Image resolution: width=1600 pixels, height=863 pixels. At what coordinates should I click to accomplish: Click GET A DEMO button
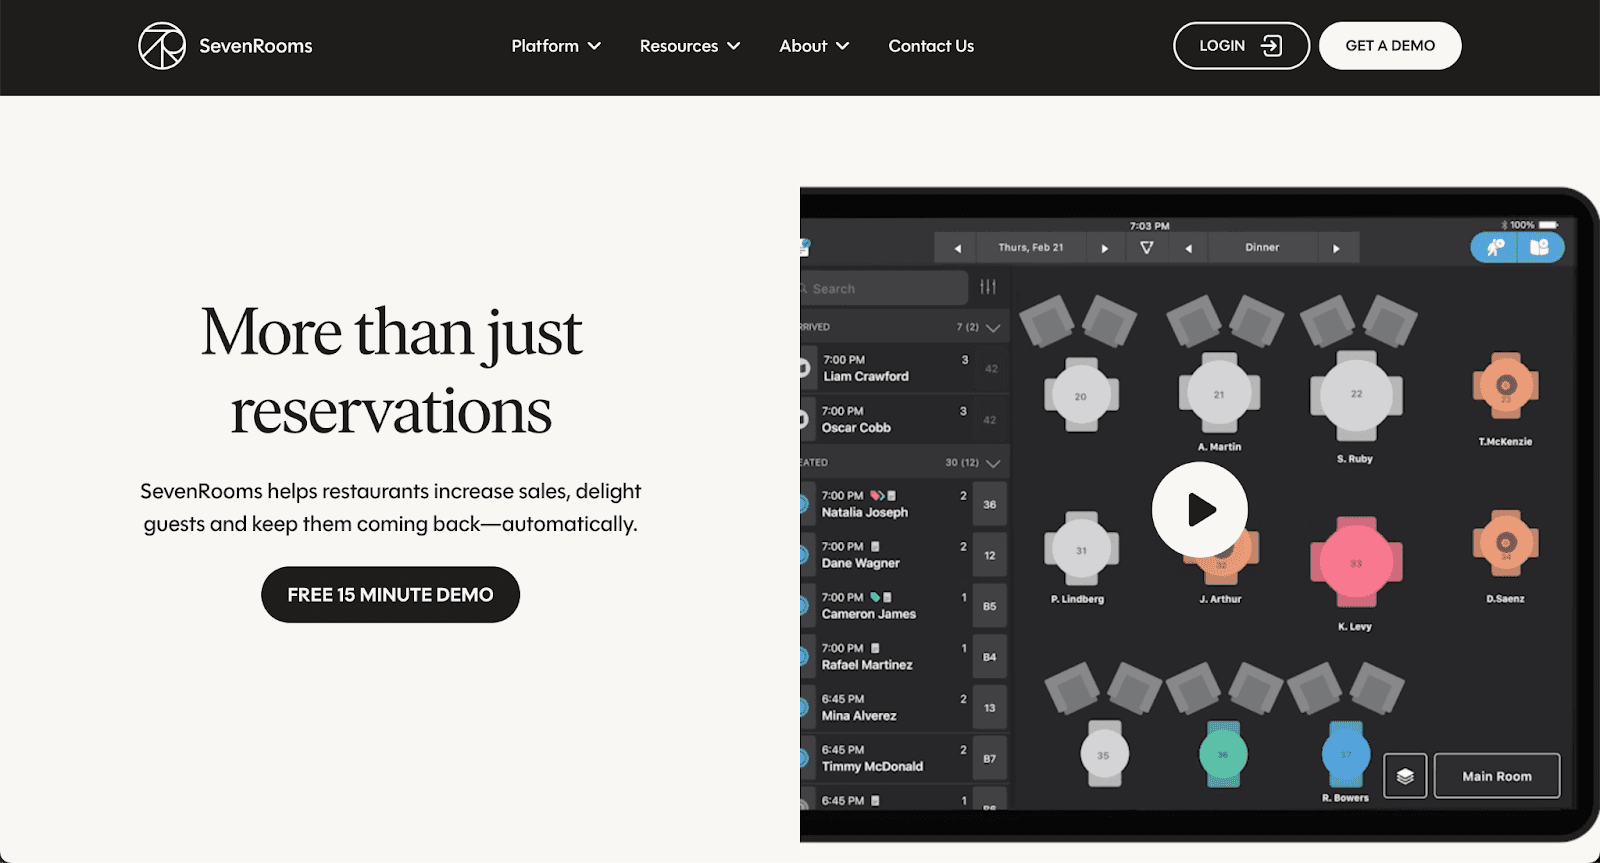click(1390, 46)
